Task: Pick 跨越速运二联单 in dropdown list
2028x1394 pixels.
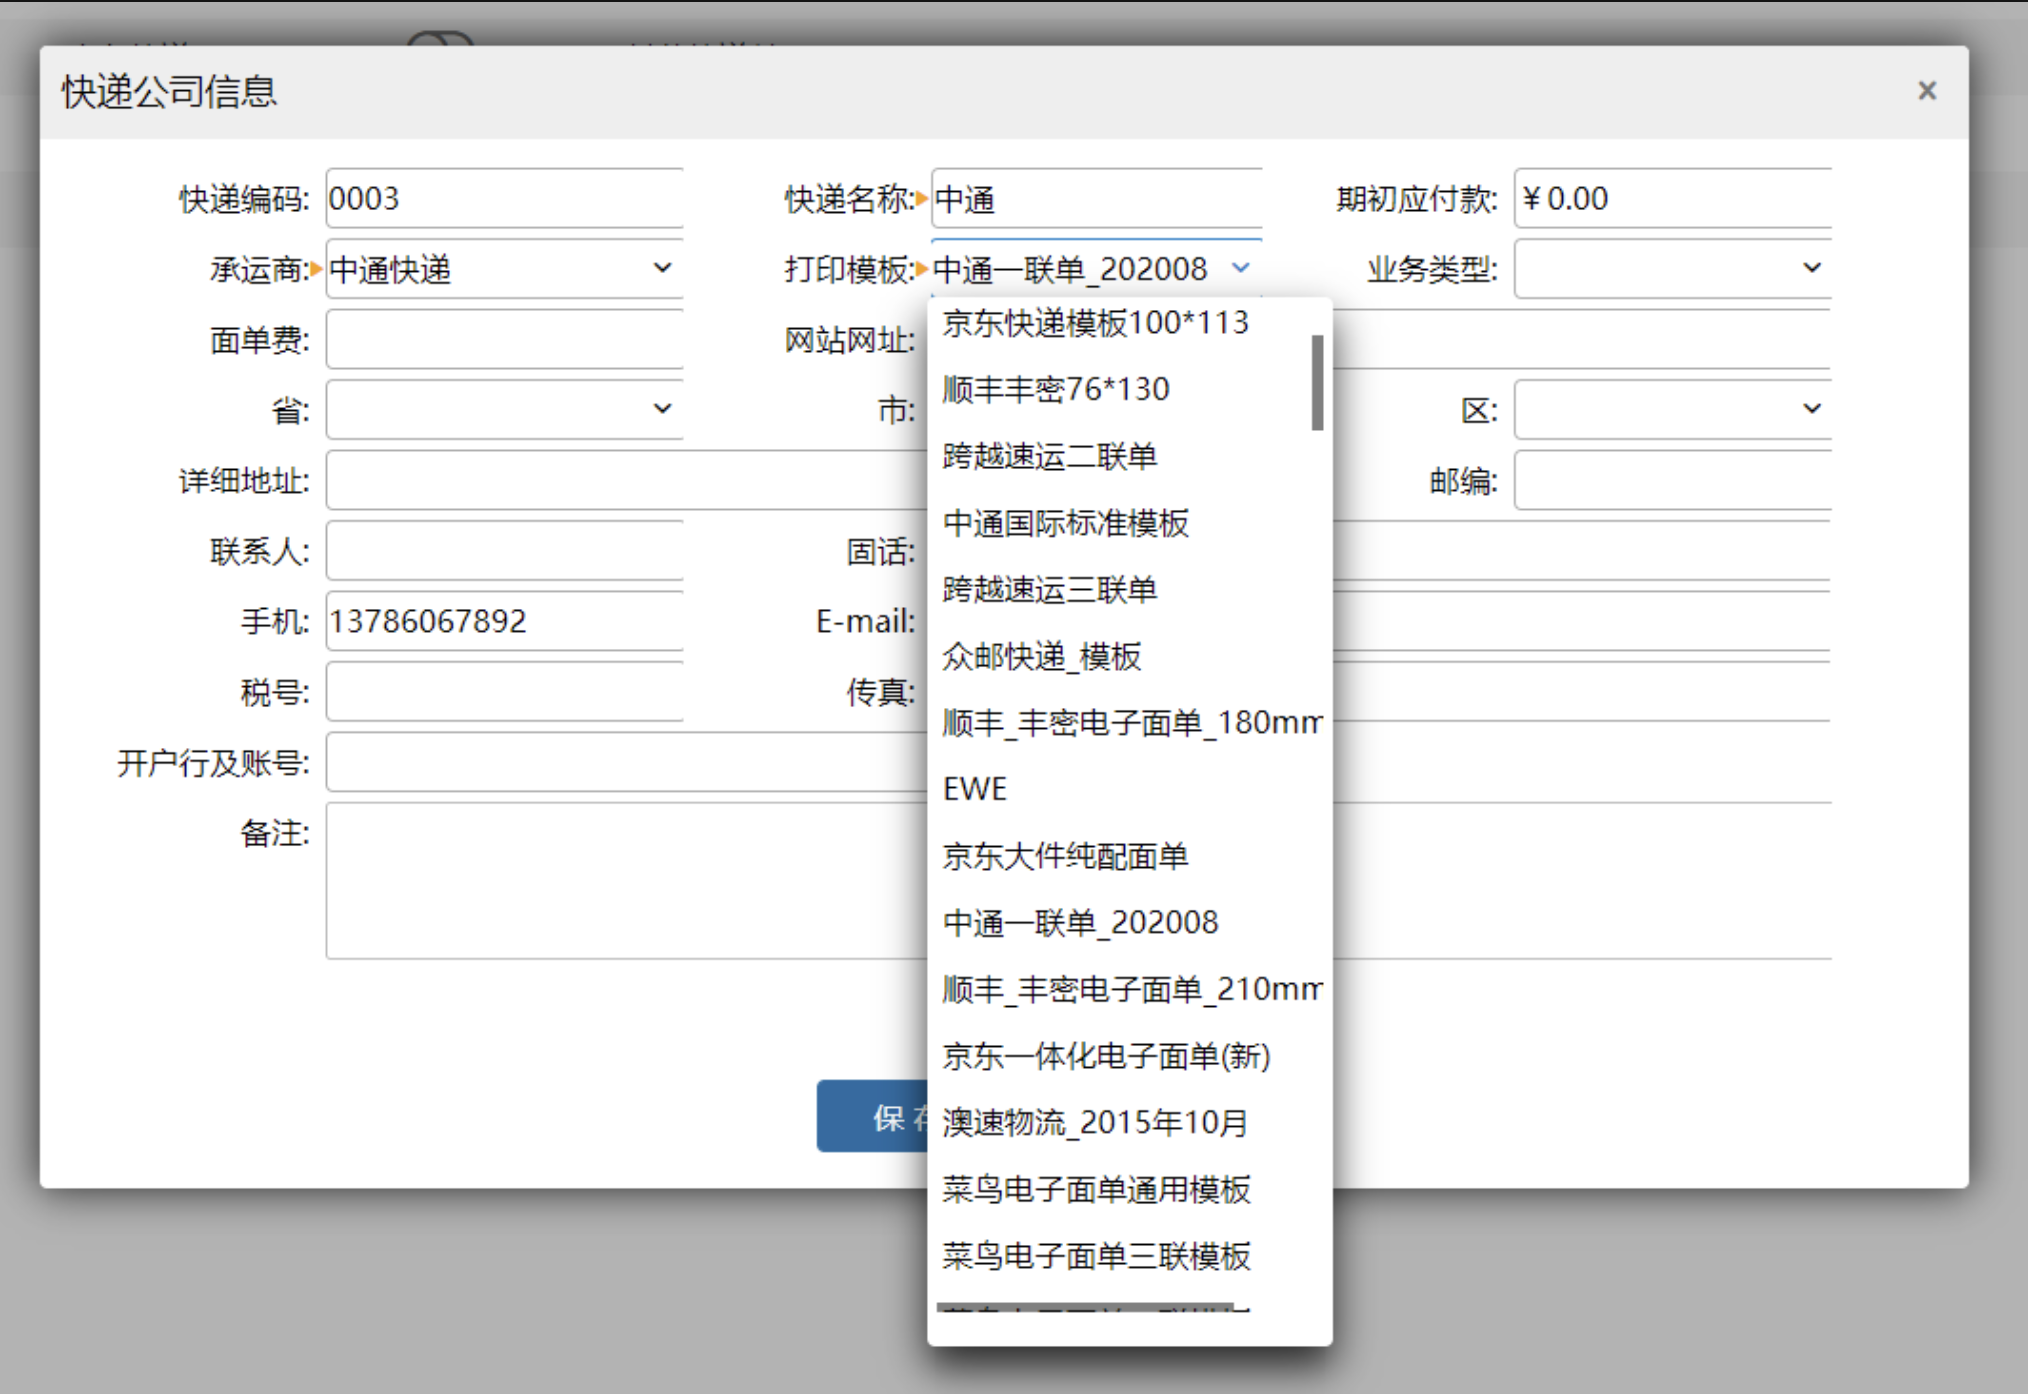Action: (1049, 456)
